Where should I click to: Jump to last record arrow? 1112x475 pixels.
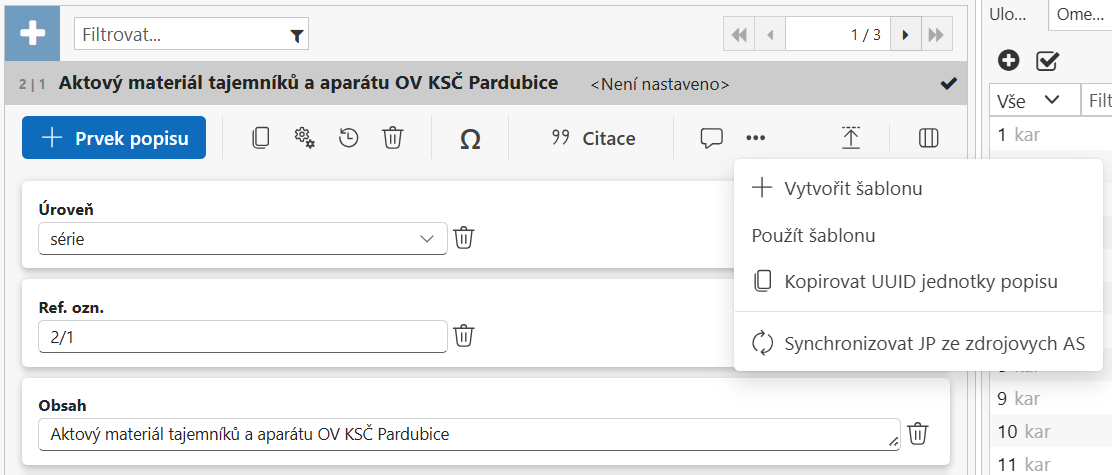936,35
